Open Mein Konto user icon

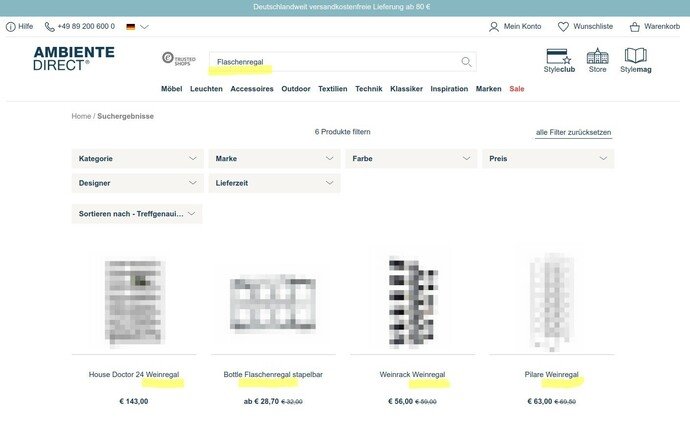[493, 26]
